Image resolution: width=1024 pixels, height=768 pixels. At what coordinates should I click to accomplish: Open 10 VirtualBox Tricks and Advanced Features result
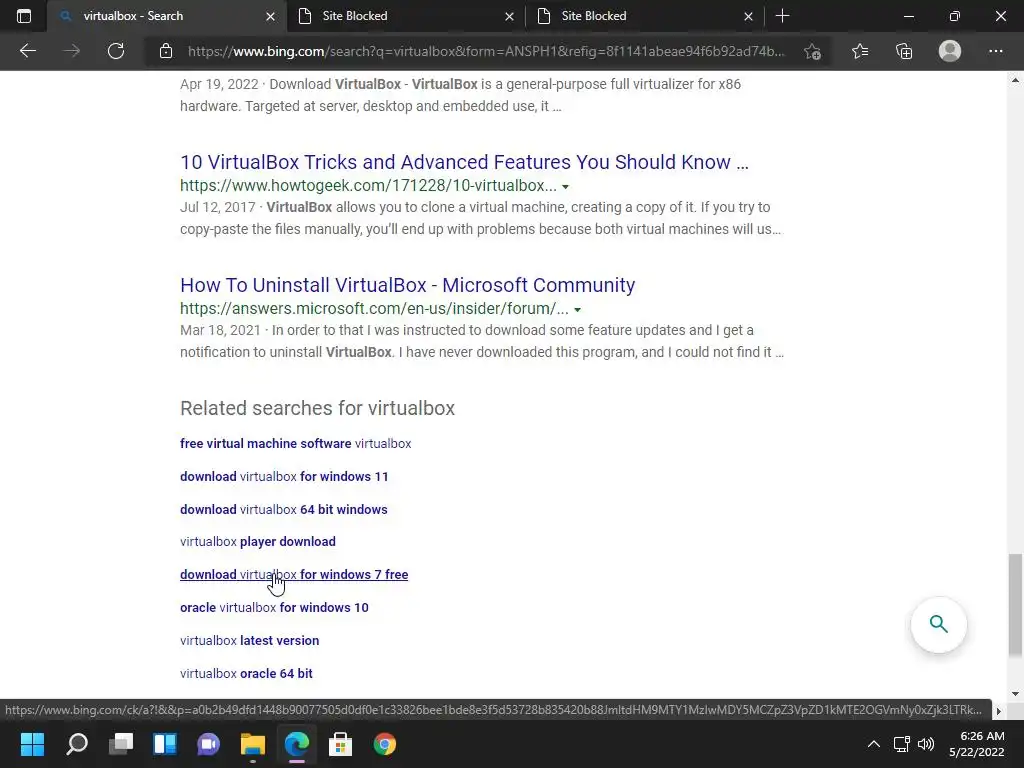[x=464, y=162]
